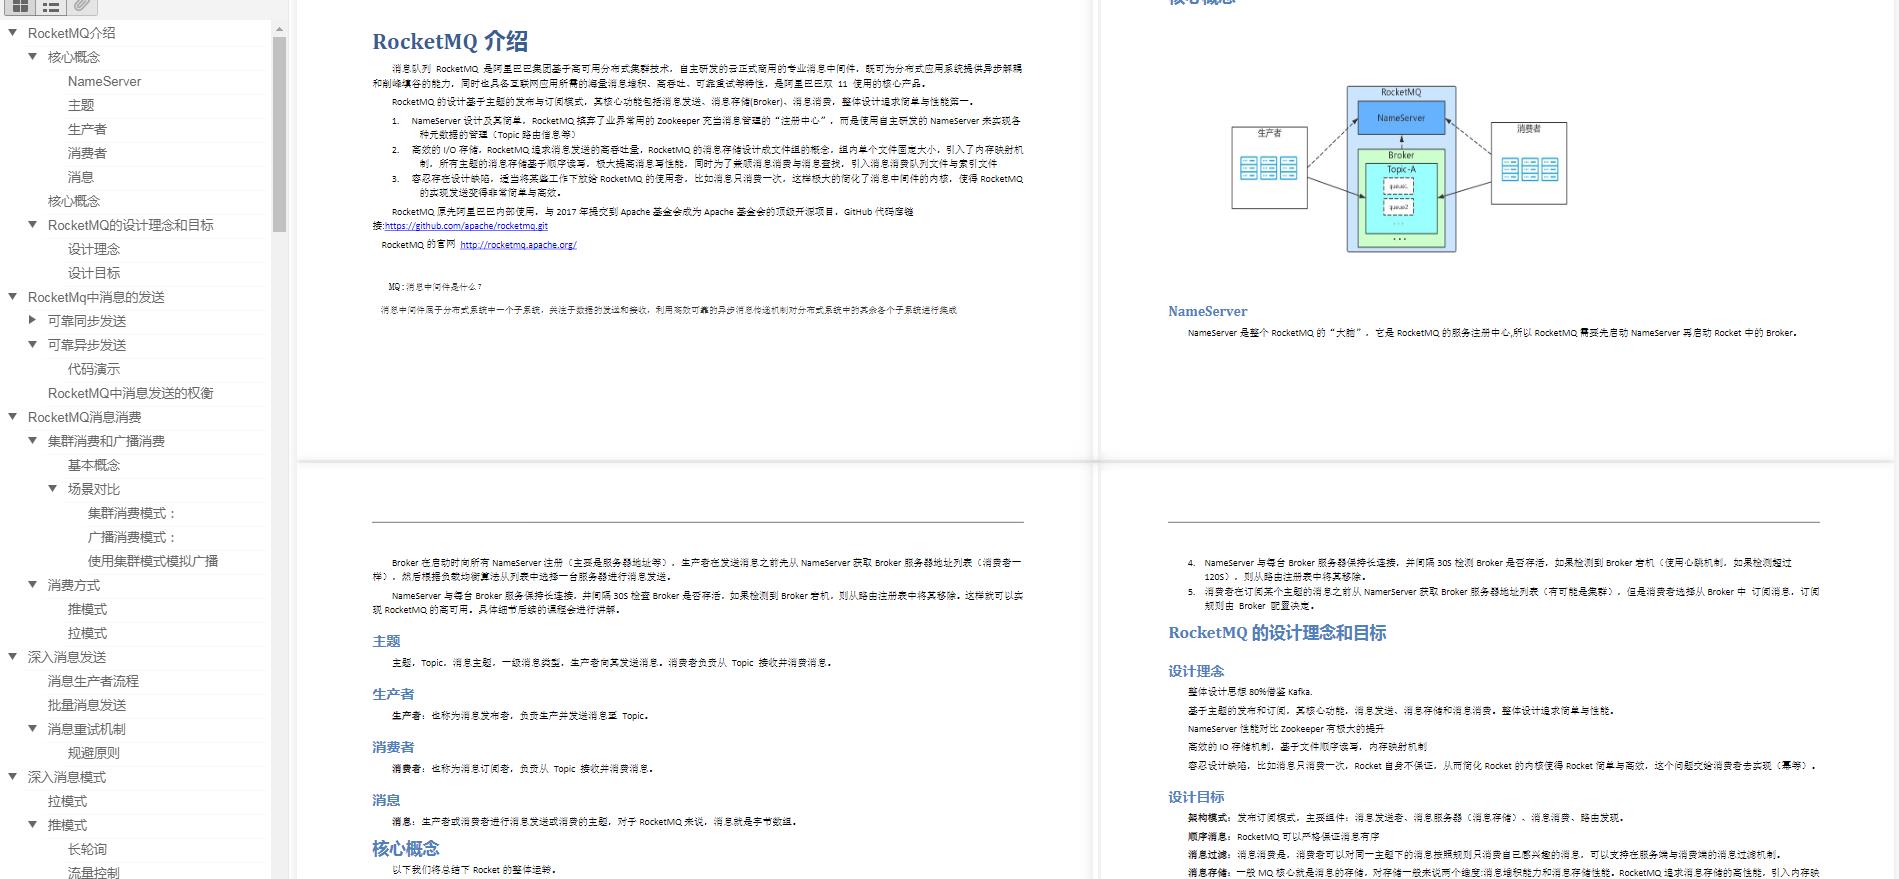Select 广播消费模式： outline entry
Image resolution: width=1899 pixels, height=879 pixels.
pyautogui.click(x=132, y=537)
